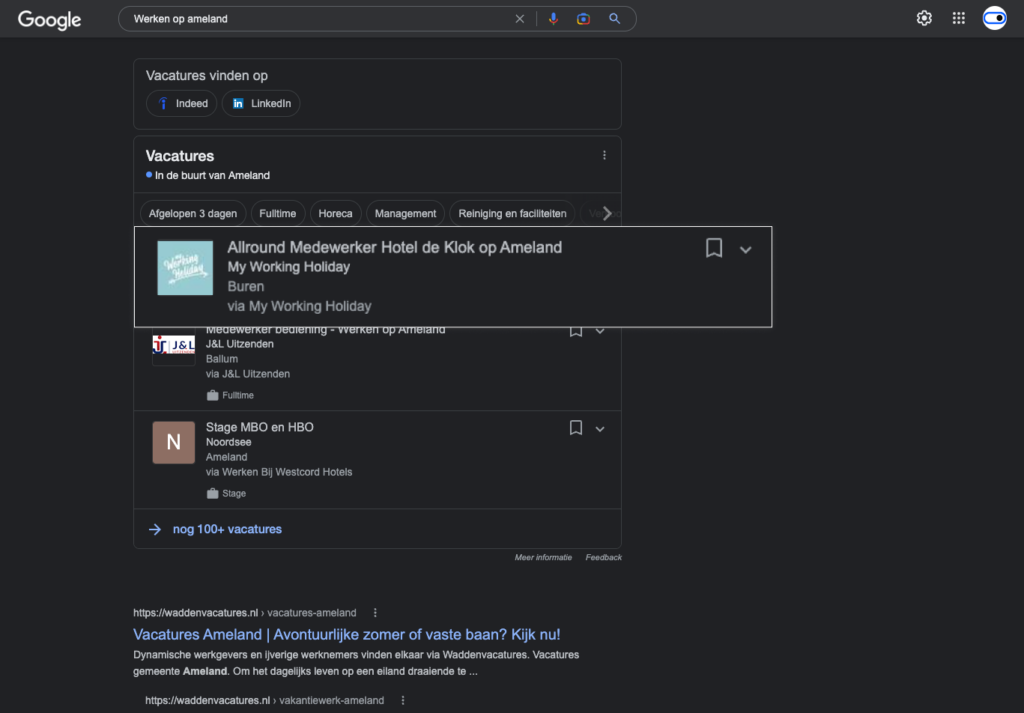This screenshot has width=1024, height=713.
Task: Bookmark the Allround Medewerker Hotel de Klok job
Action: [x=714, y=248]
